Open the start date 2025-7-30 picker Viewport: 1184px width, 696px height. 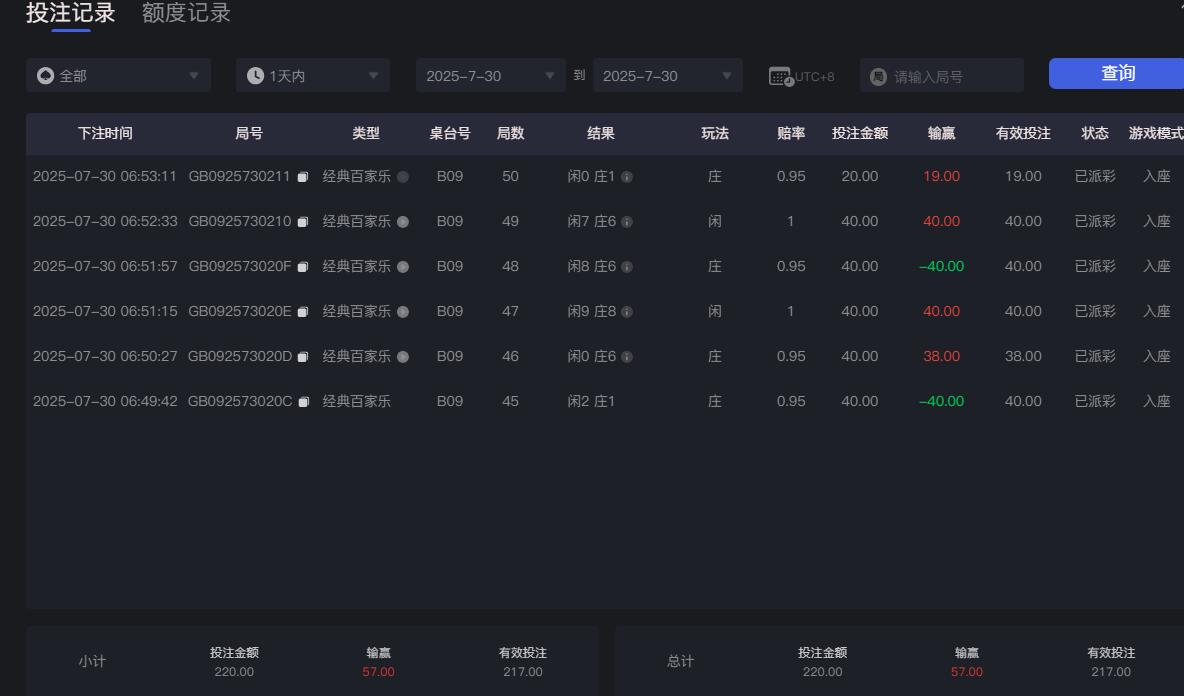point(490,75)
